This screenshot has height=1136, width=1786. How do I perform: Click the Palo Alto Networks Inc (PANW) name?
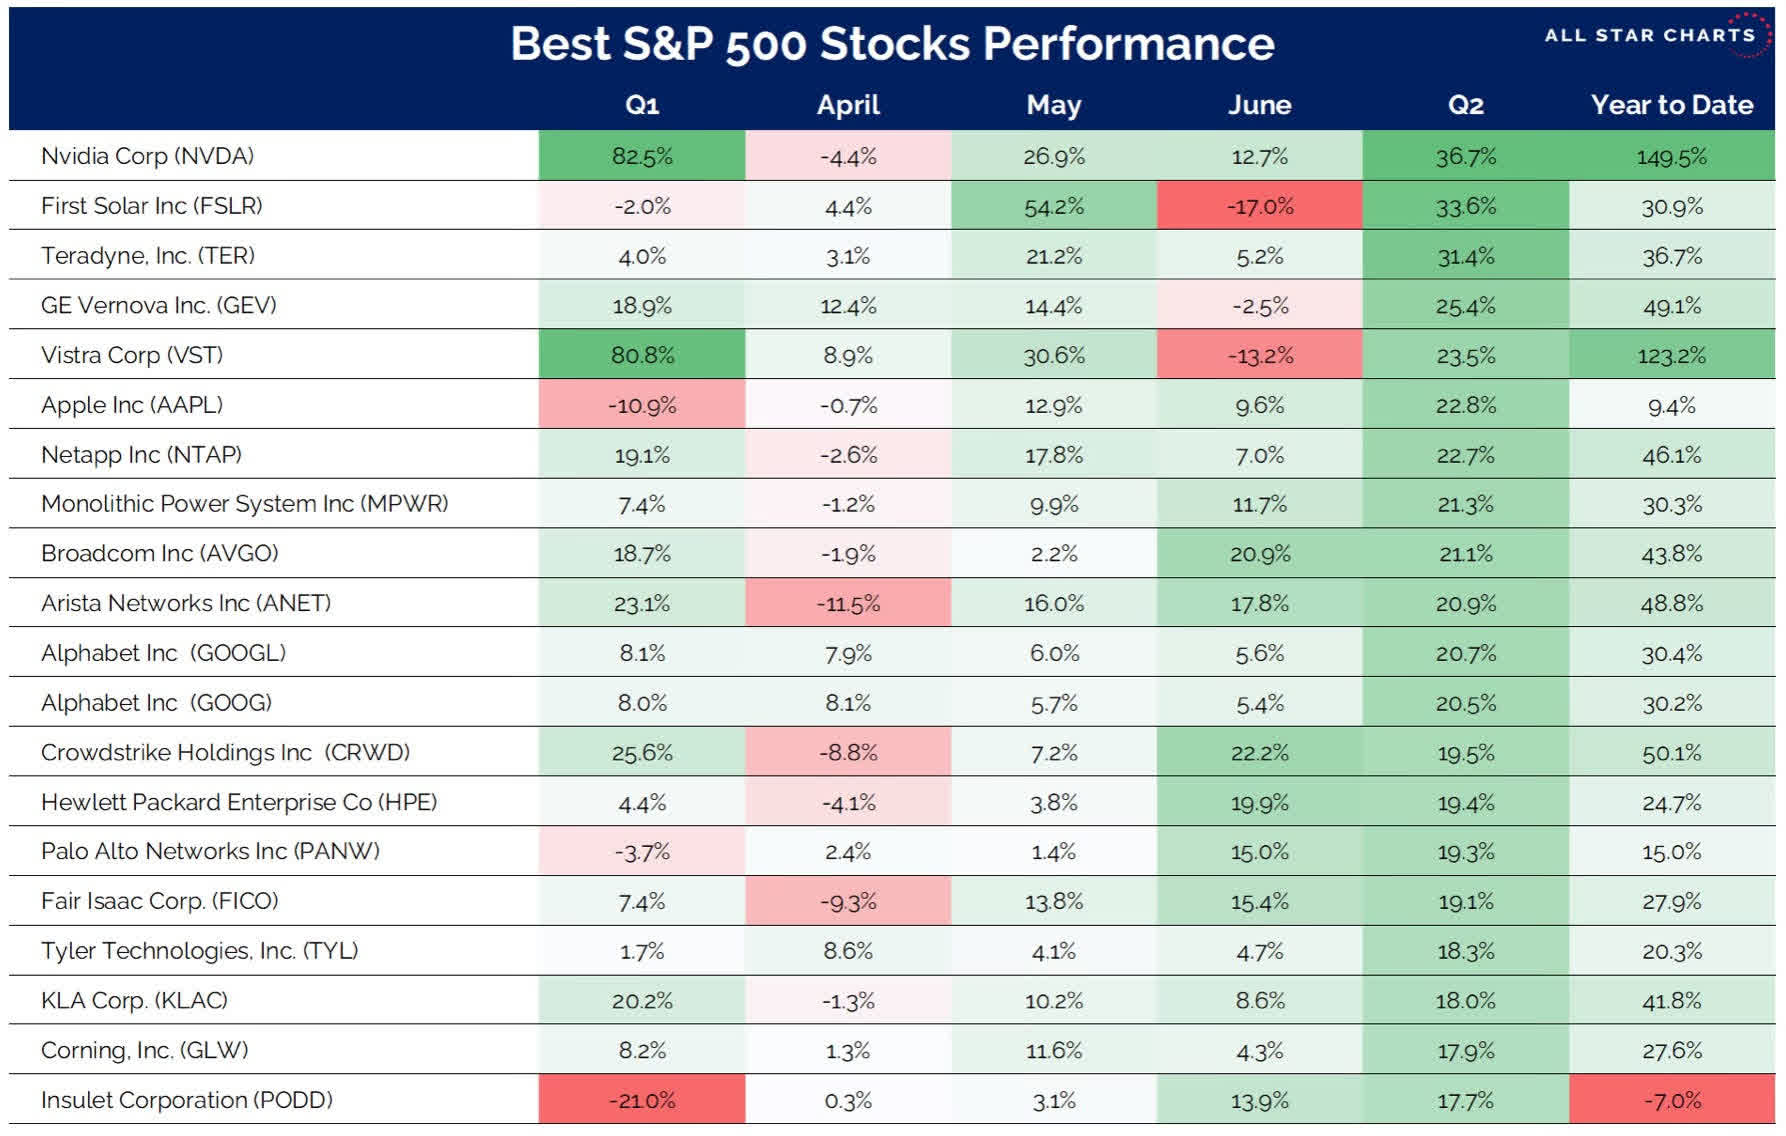tap(210, 851)
